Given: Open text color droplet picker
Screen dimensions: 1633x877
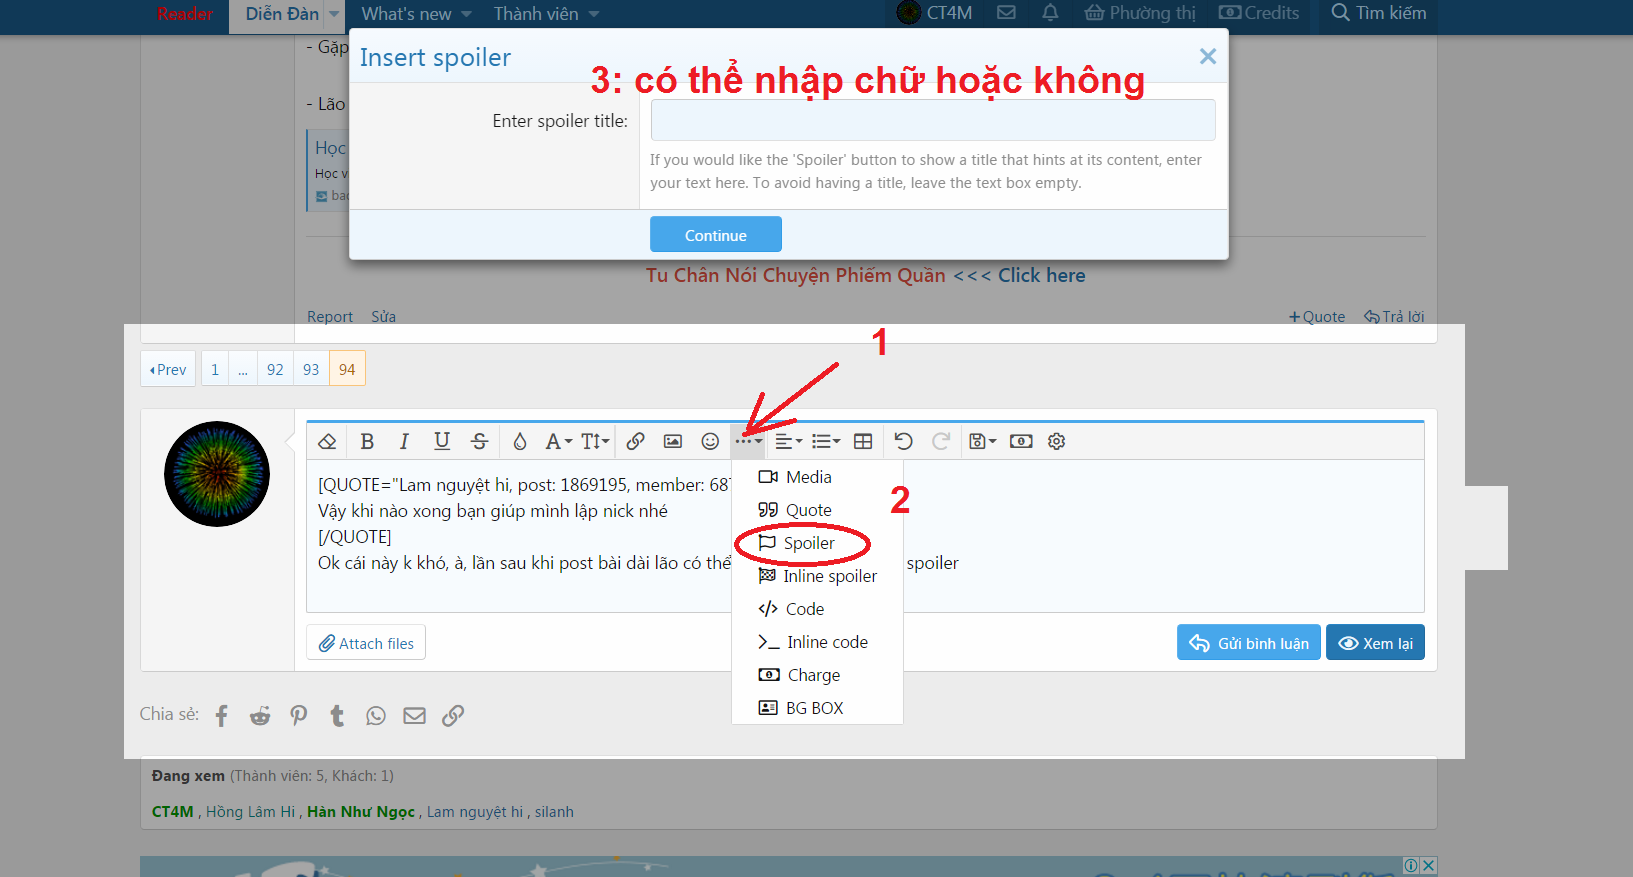Looking at the screenshot, I should click(519, 441).
